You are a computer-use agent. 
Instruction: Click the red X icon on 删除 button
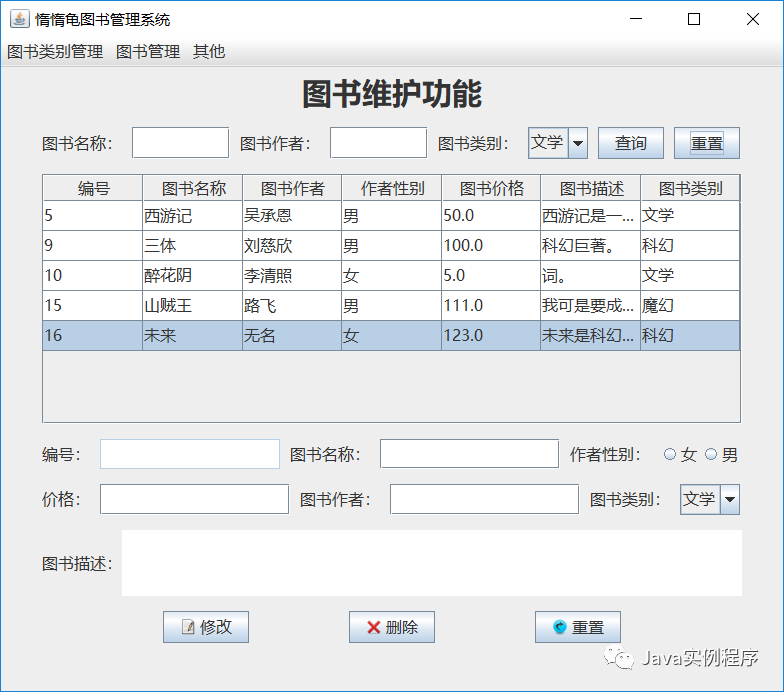[374, 627]
